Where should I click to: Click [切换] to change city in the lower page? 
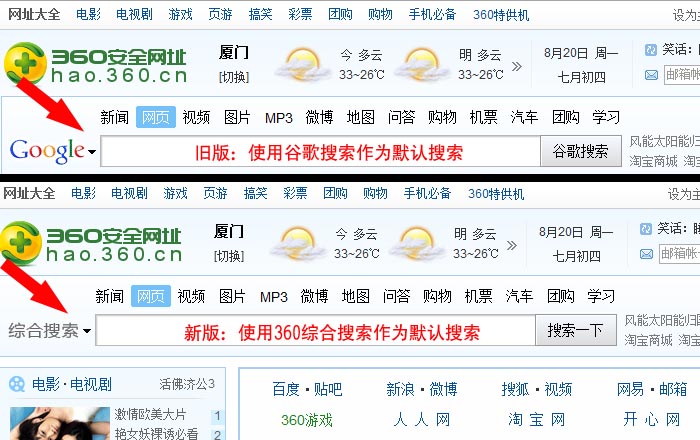[x=229, y=256]
